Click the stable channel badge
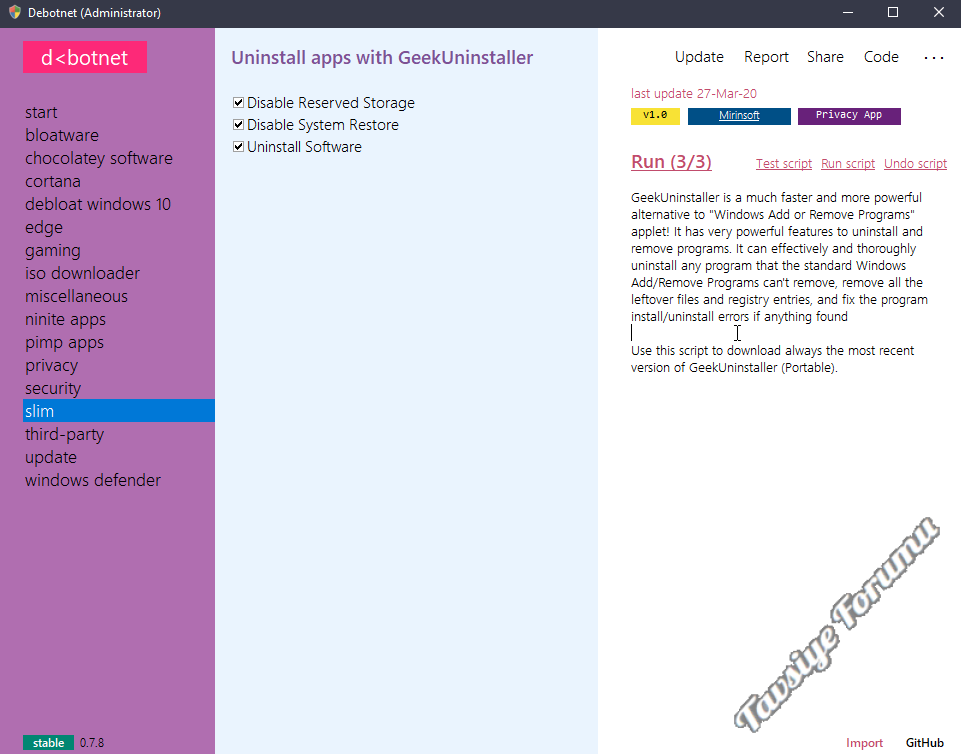This screenshot has height=754, width=961. [48, 743]
